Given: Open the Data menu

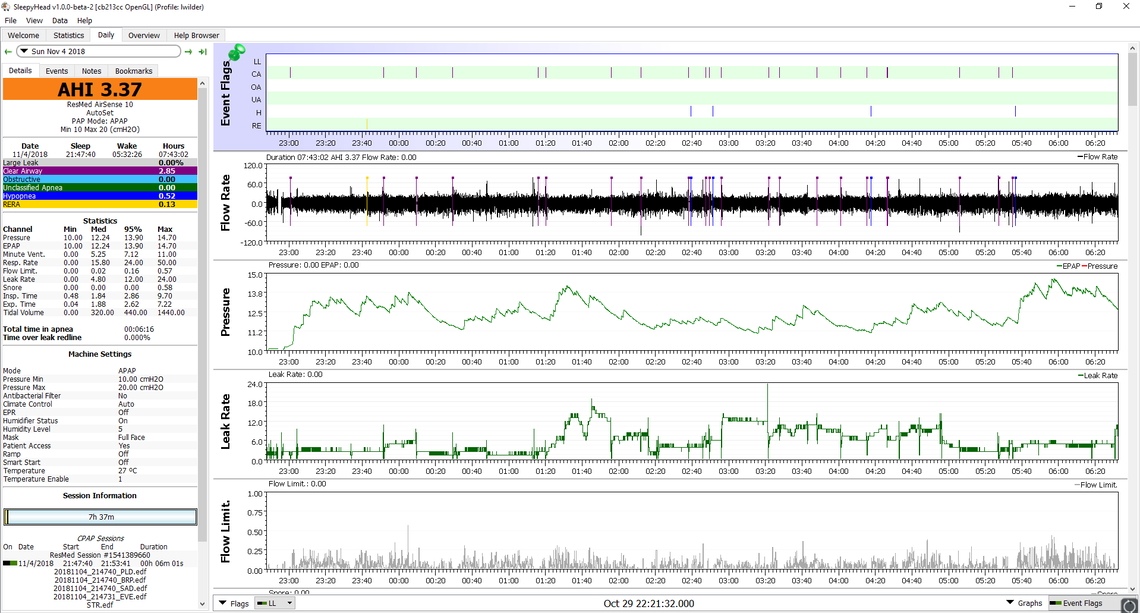Looking at the screenshot, I should pos(60,20).
